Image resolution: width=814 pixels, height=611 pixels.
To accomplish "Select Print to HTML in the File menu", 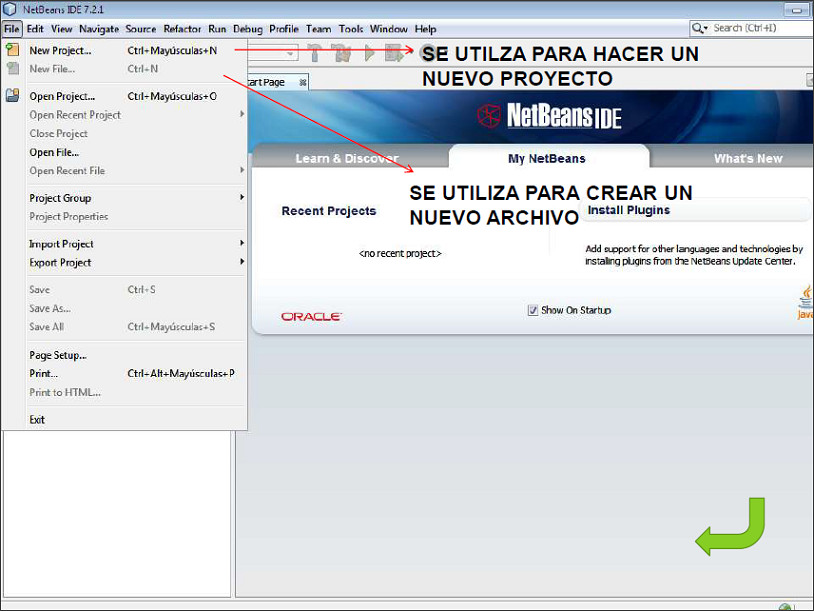I will pos(65,392).
